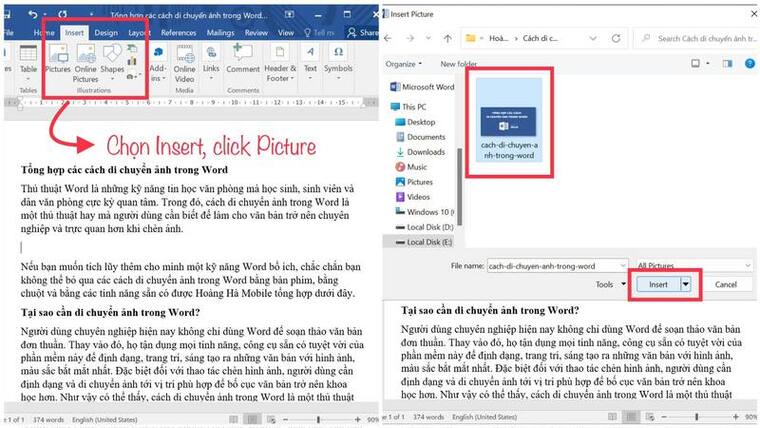Click English (United States) in the Insert-ribbon Word window

pyautogui.click(x=105, y=419)
